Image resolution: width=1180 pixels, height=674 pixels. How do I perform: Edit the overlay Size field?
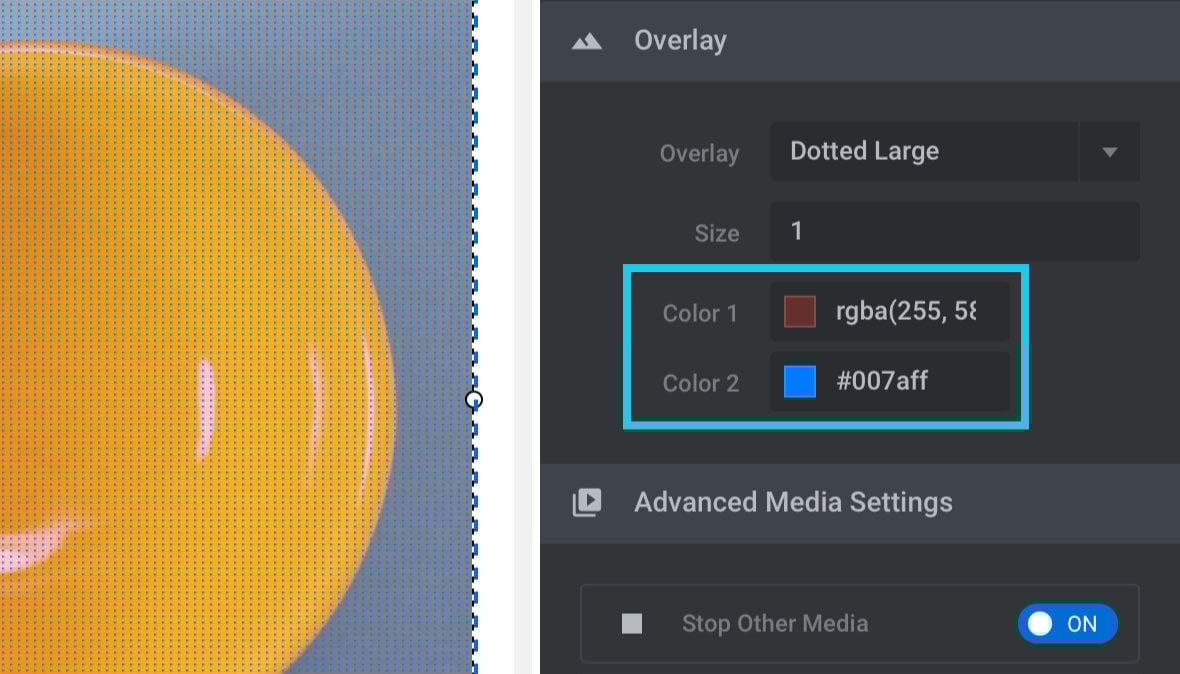[x=954, y=231]
